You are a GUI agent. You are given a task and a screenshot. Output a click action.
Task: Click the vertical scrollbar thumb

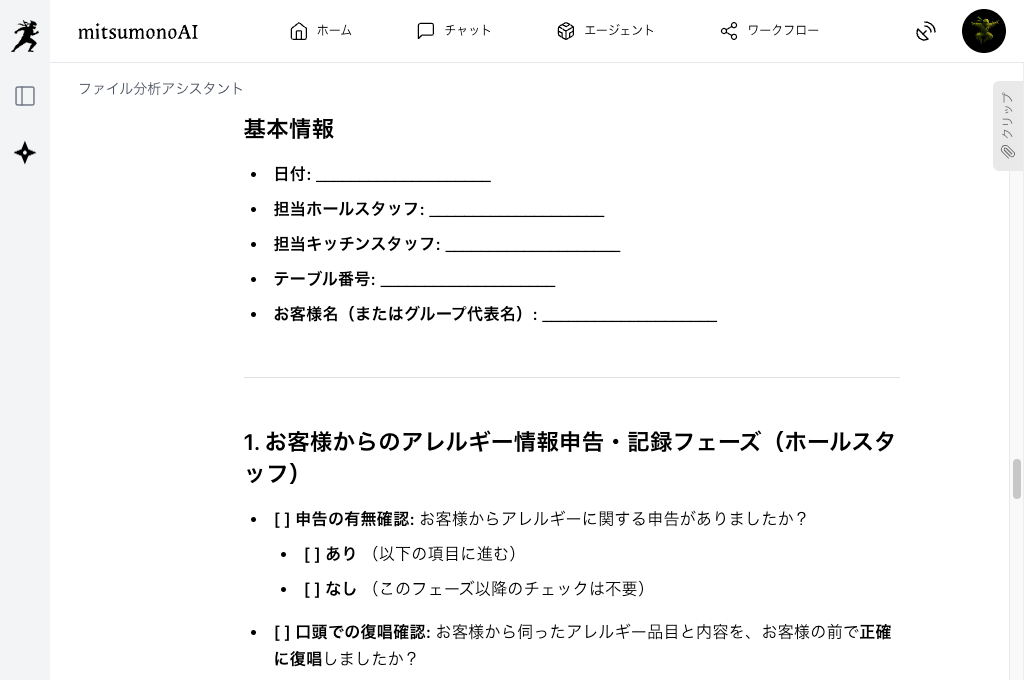(1017, 478)
